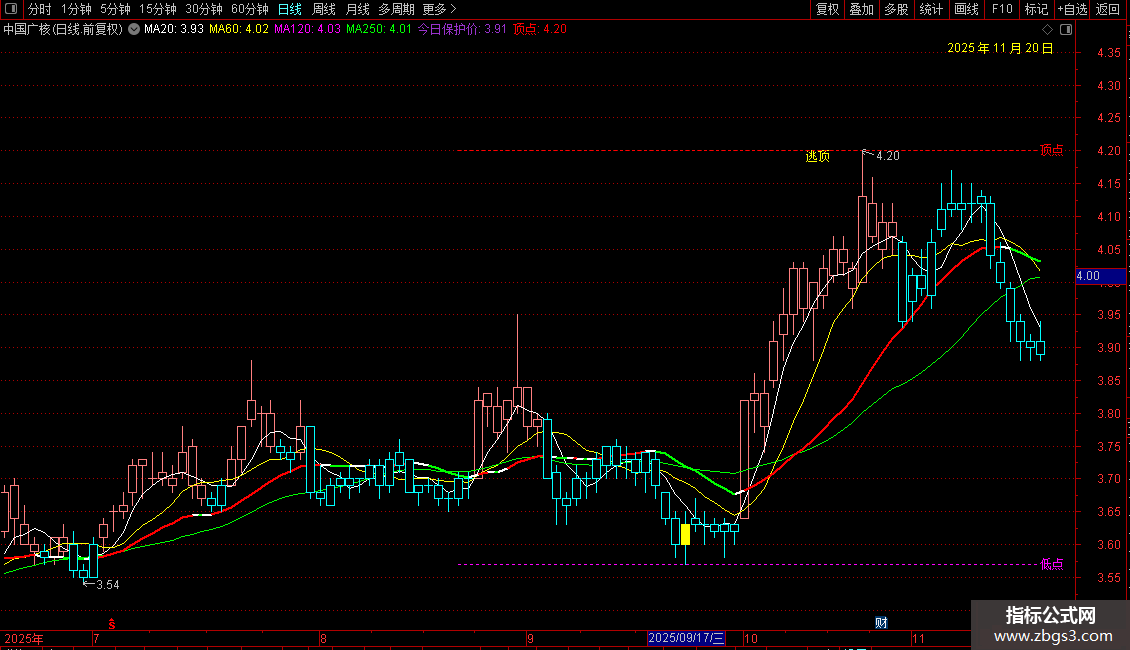This screenshot has width=1130, height=650.
Task: Click the 逃顶 signal label
Action: click(x=817, y=156)
